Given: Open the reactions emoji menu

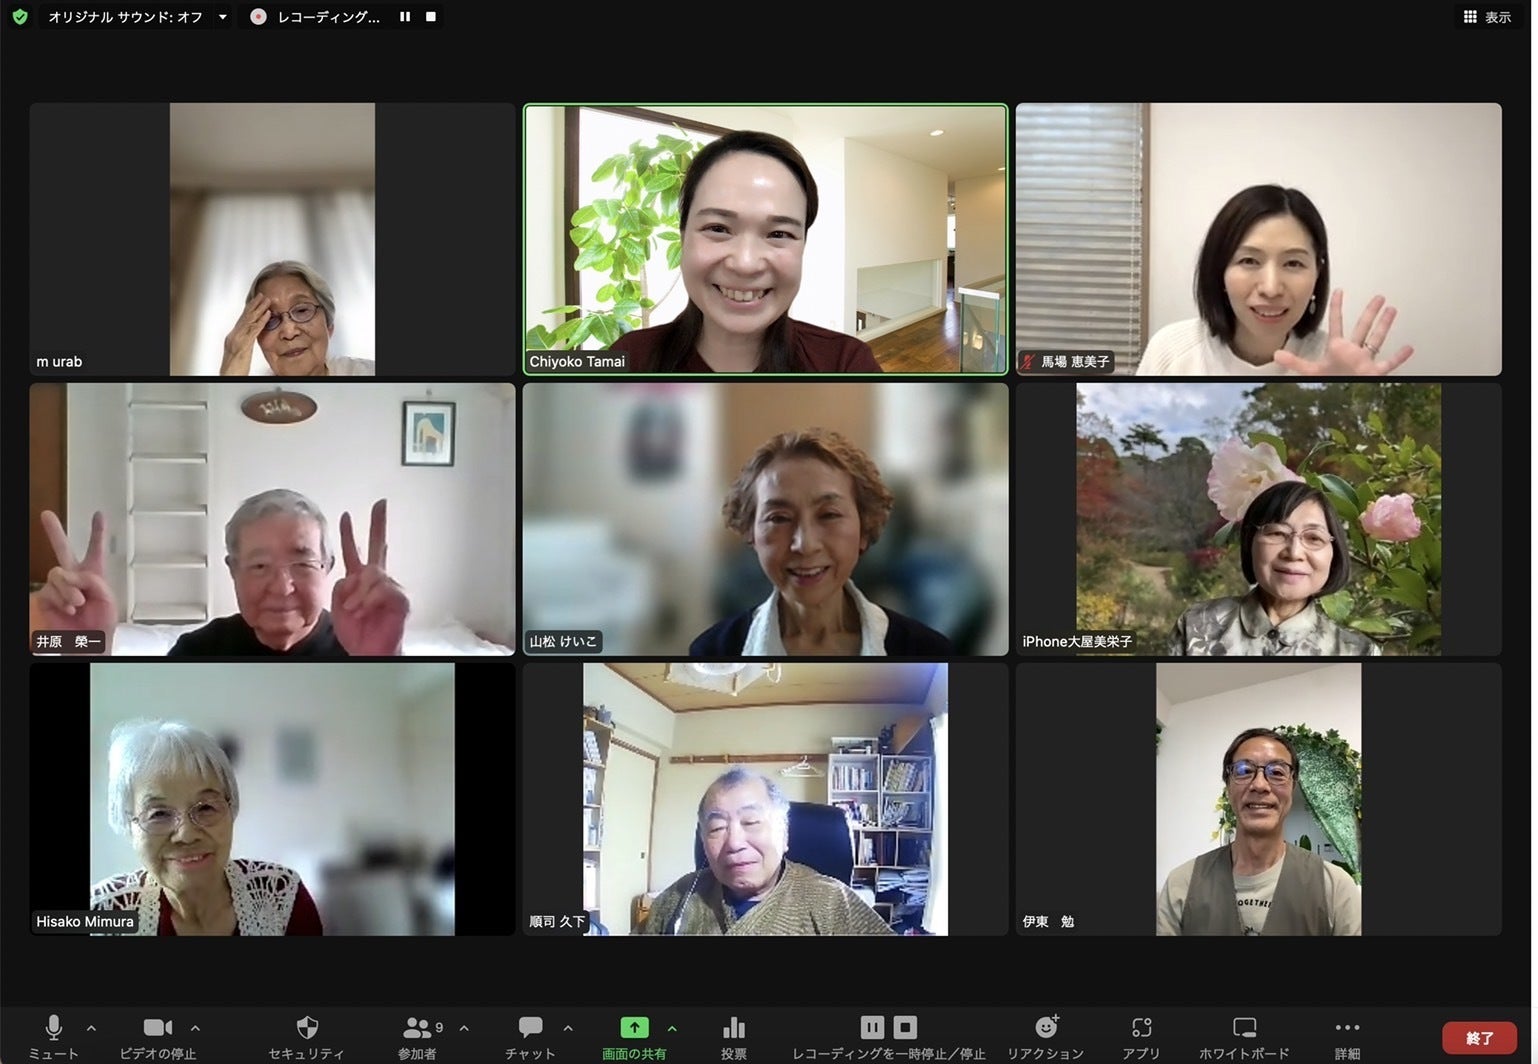Looking at the screenshot, I should click(x=1045, y=1028).
